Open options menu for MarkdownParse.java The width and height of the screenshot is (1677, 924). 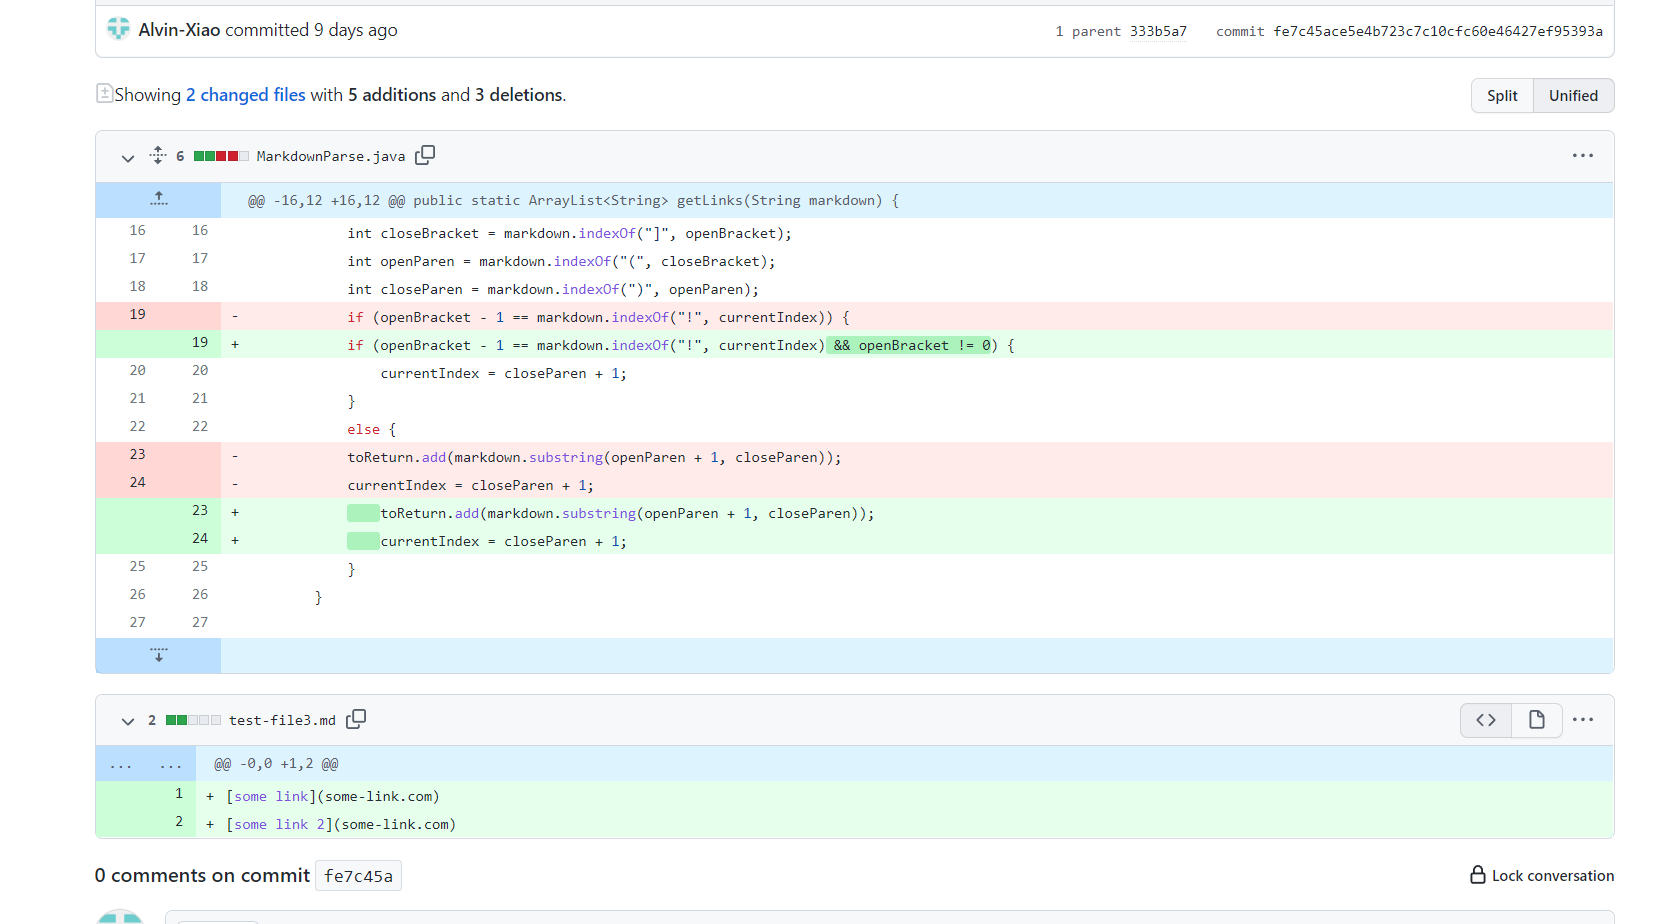click(1582, 156)
